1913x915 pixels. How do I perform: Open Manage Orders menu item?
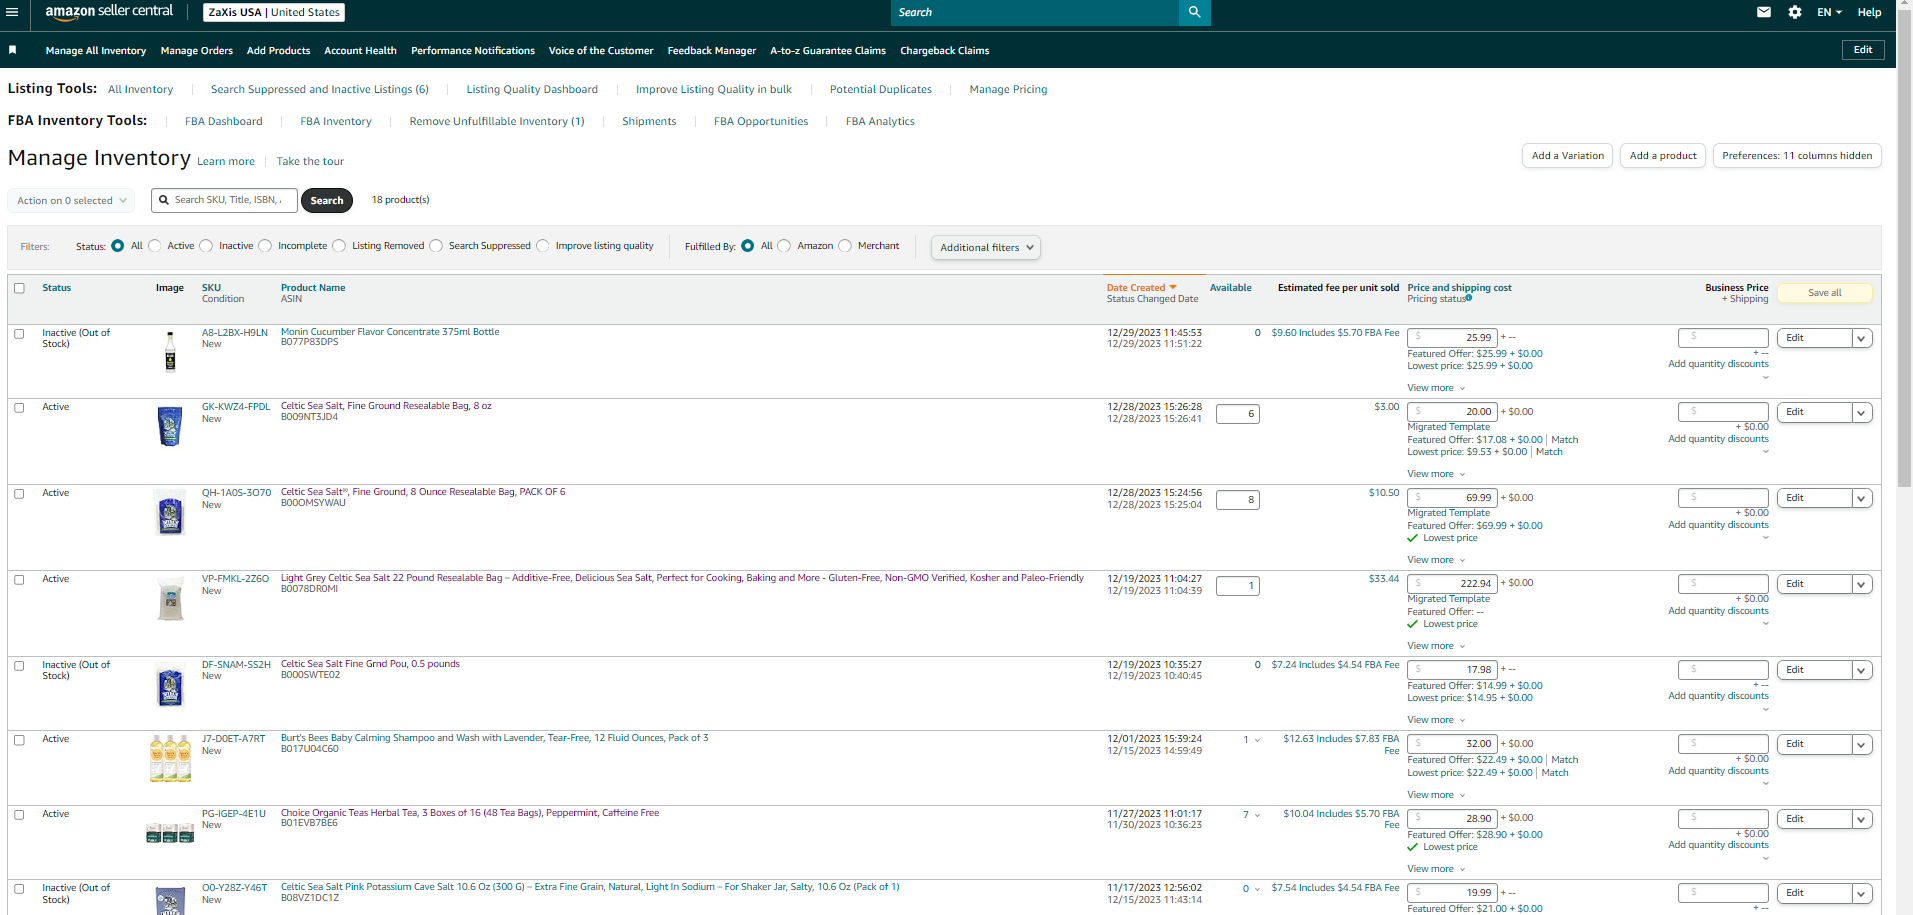[197, 50]
